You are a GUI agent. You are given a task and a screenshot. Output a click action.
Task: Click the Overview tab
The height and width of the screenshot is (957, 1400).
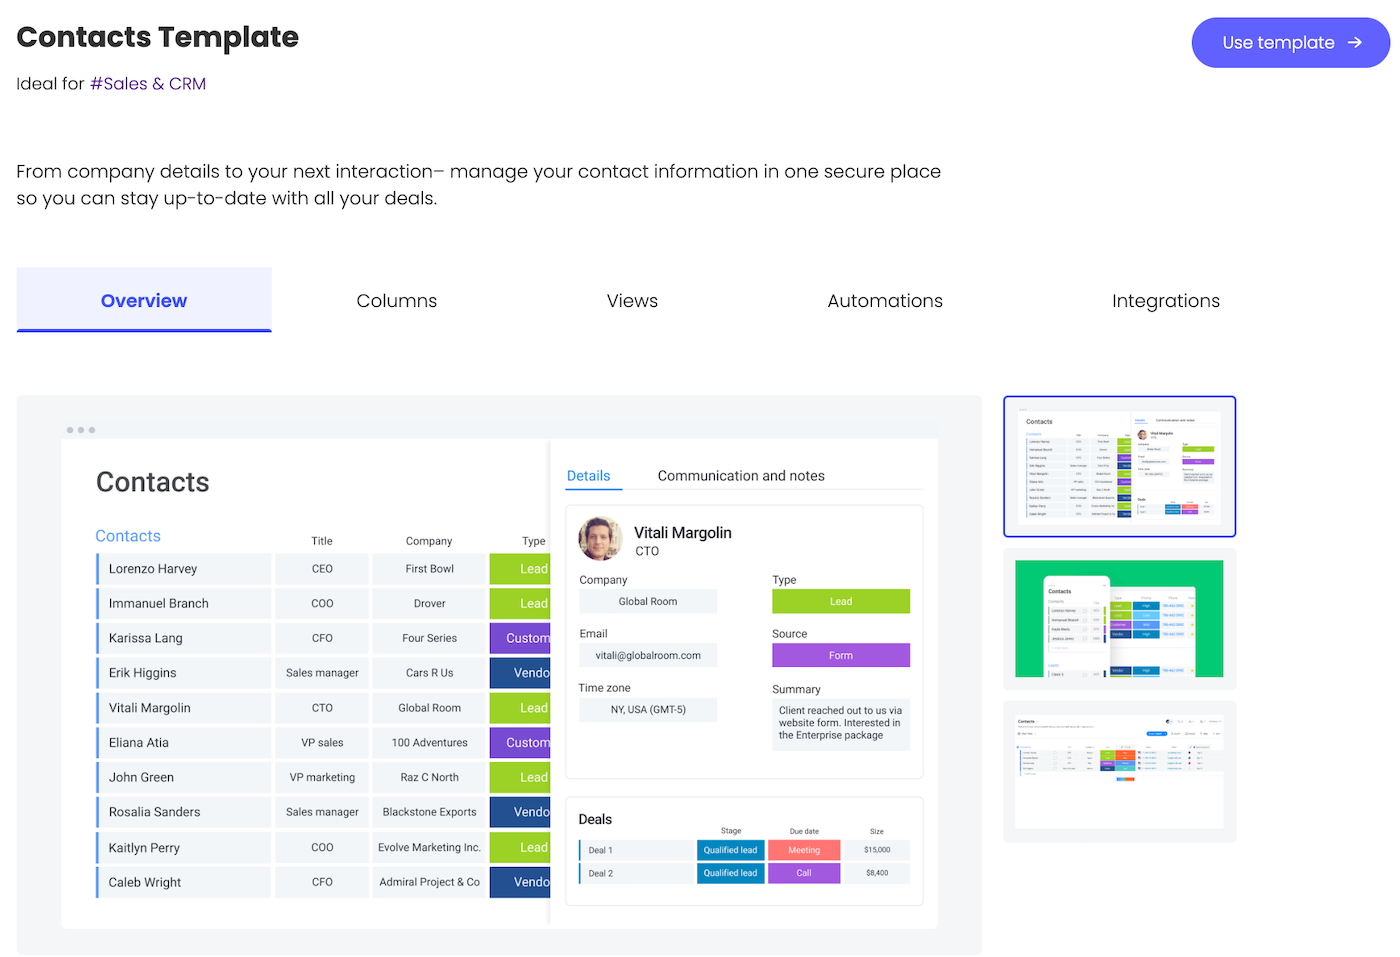(144, 300)
